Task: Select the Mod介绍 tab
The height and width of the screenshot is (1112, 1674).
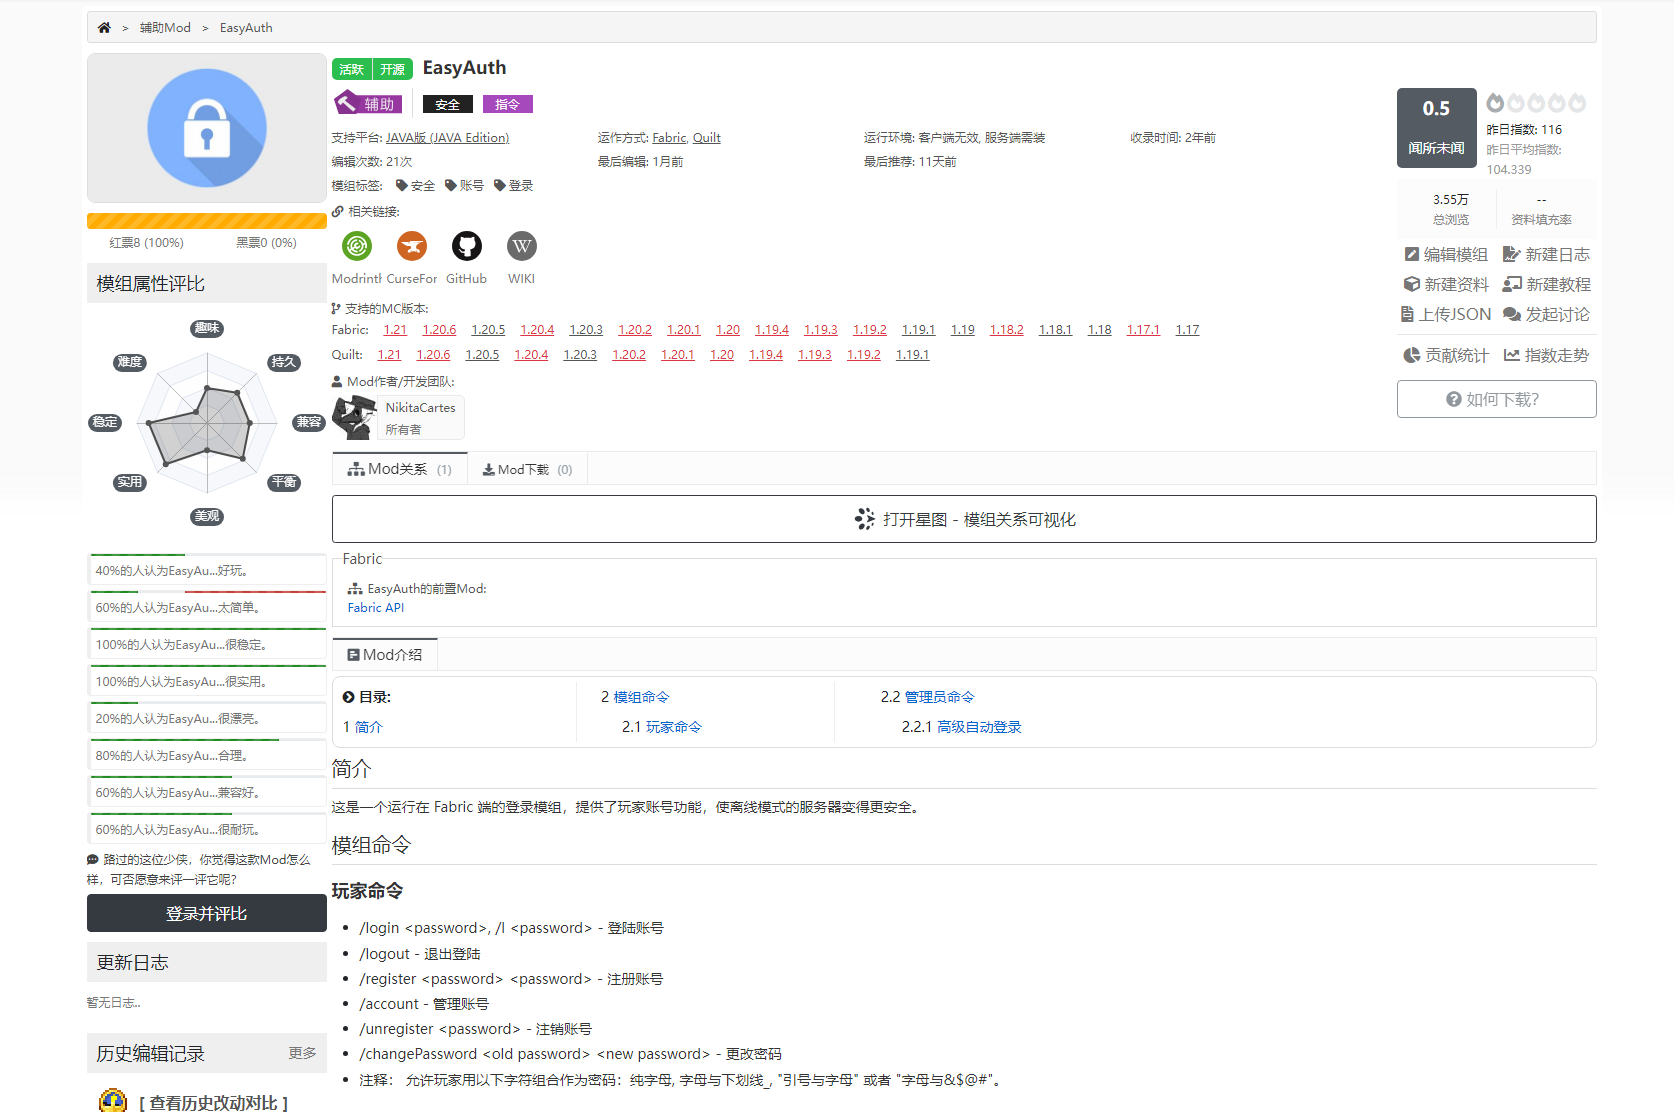Action: (385, 655)
